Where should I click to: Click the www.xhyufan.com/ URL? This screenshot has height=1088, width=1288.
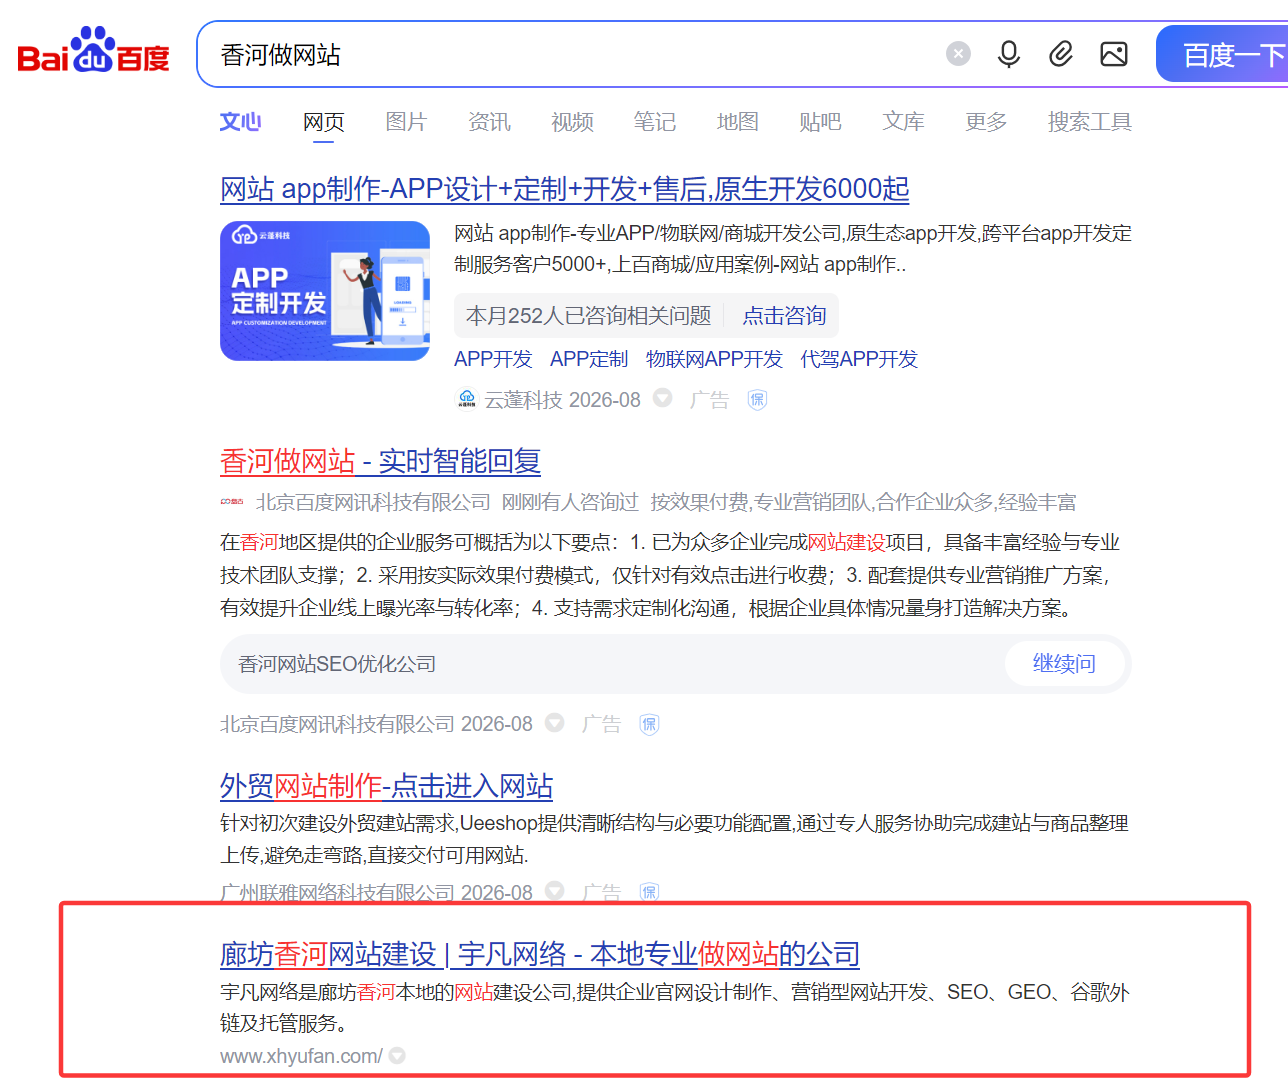point(301,1056)
